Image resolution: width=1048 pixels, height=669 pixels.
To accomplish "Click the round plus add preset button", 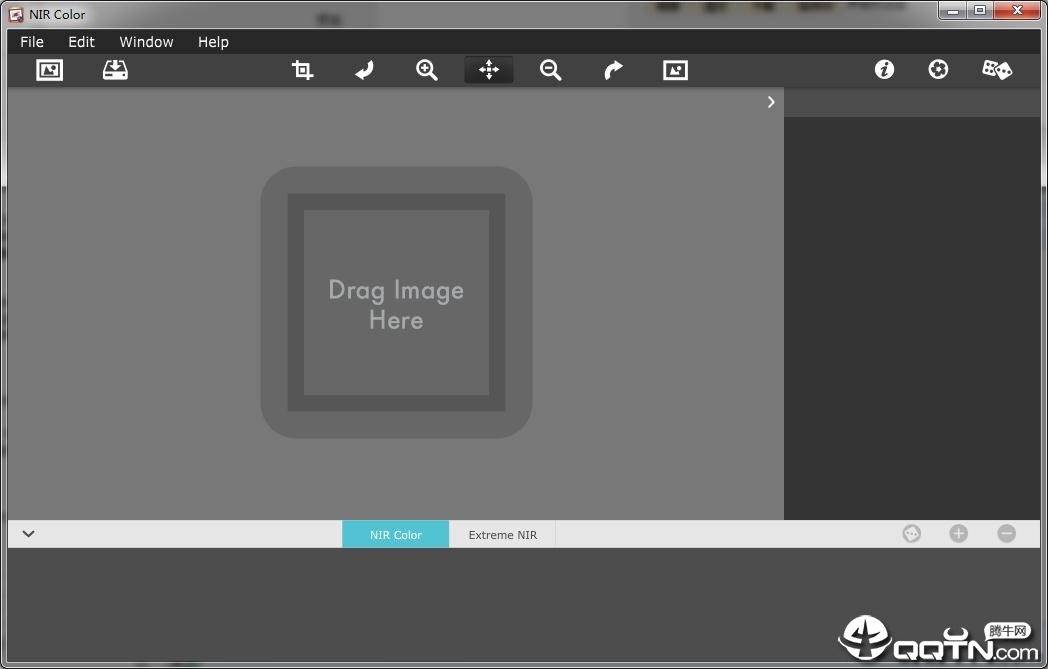I will tap(958, 534).
